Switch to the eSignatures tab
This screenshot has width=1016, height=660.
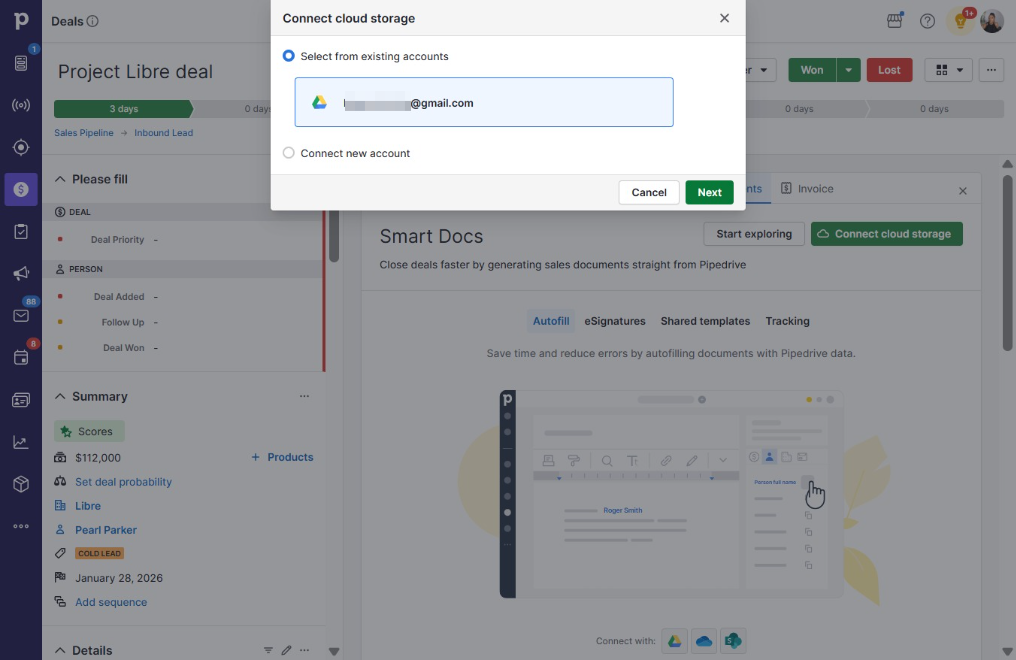coord(615,321)
